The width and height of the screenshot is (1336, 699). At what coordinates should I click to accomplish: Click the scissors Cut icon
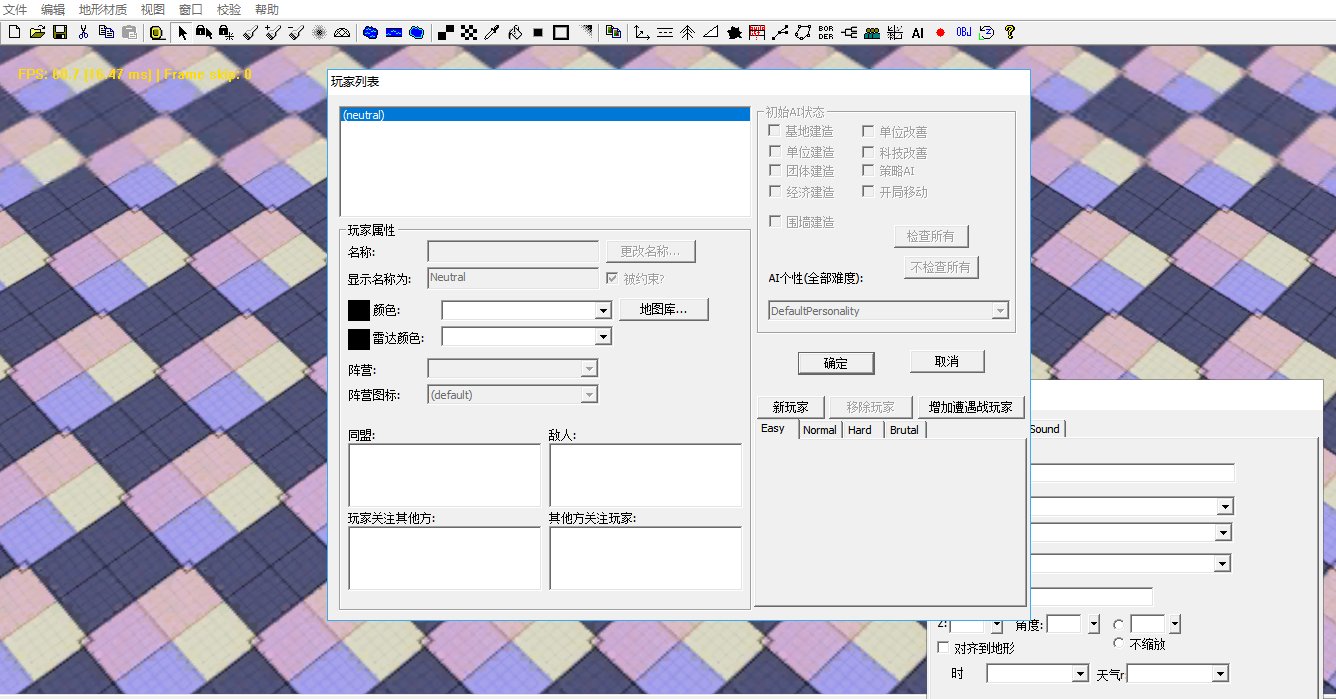click(84, 32)
